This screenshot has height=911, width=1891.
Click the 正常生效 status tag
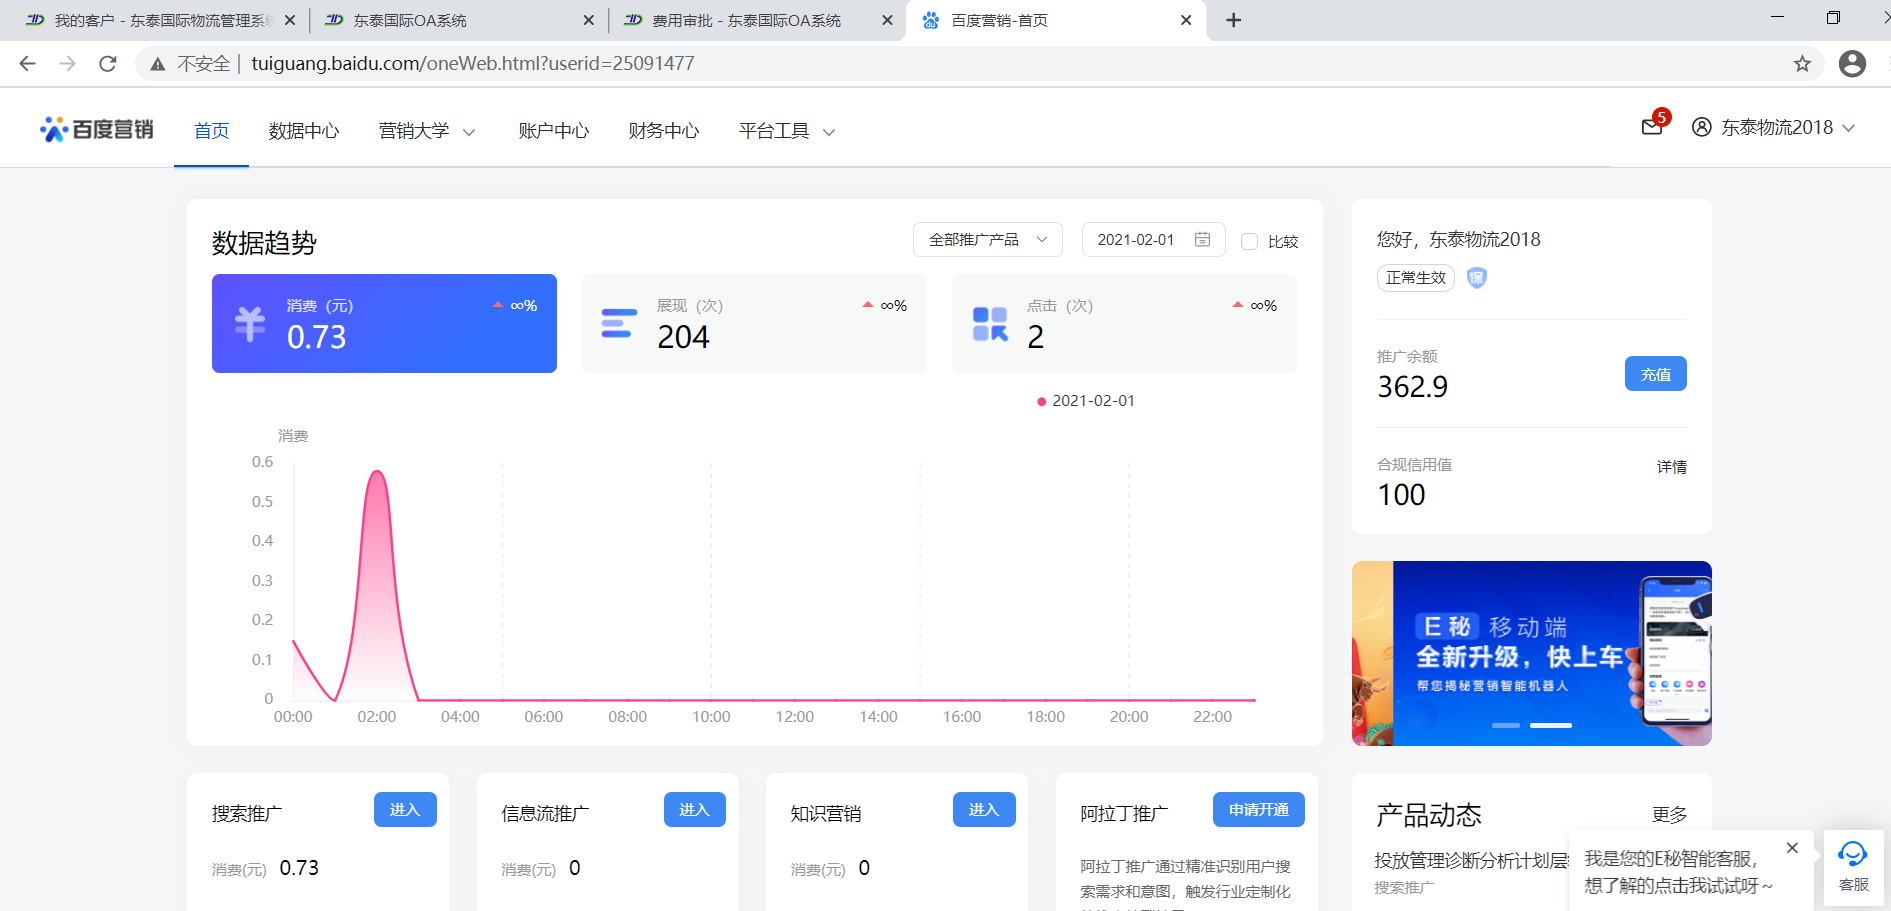click(1415, 278)
